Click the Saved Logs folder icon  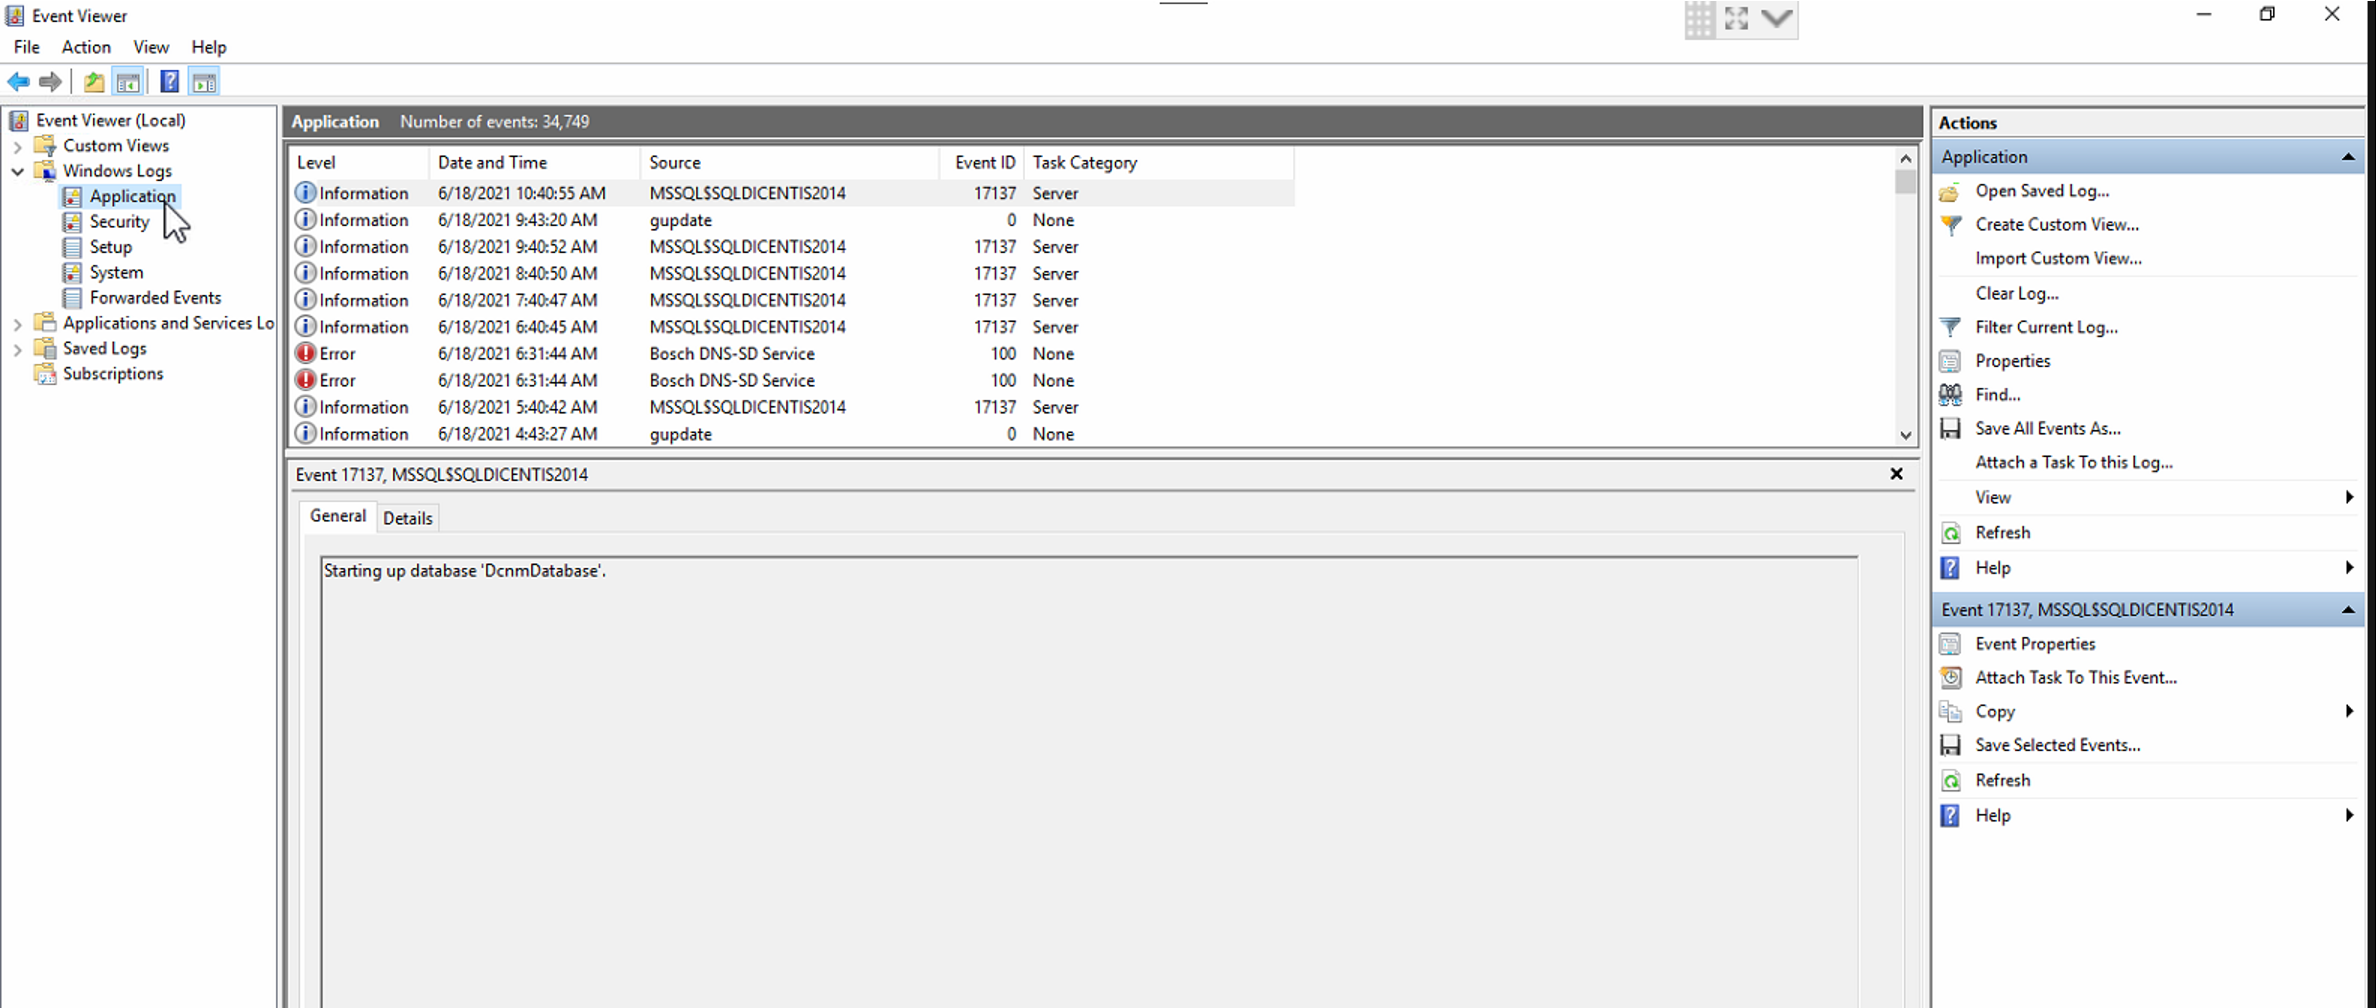[x=45, y=348]
